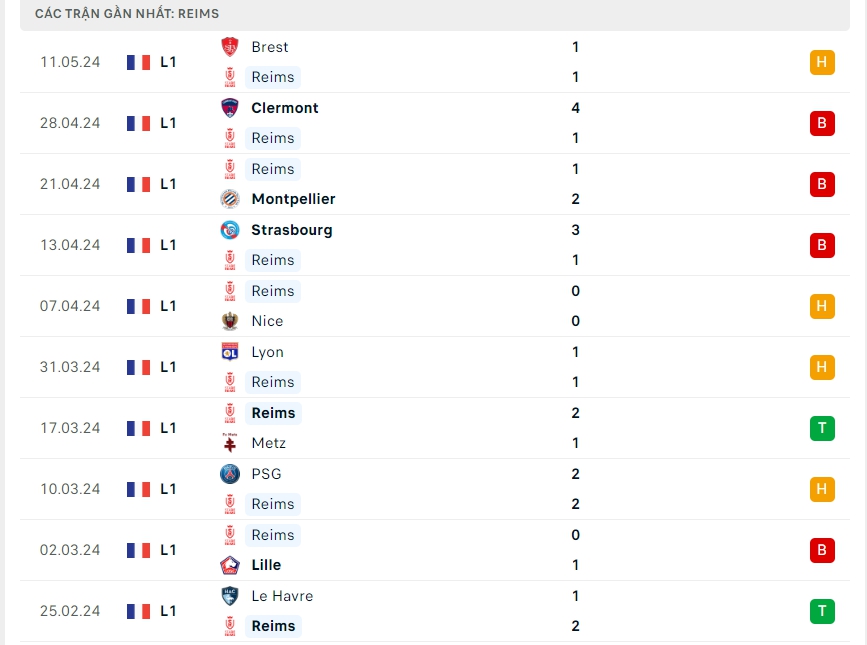Click the France flag on 11.05.24 row
The height and width of the screenshot is (645, 867).
pyautogui.click(x=138, y=62)
